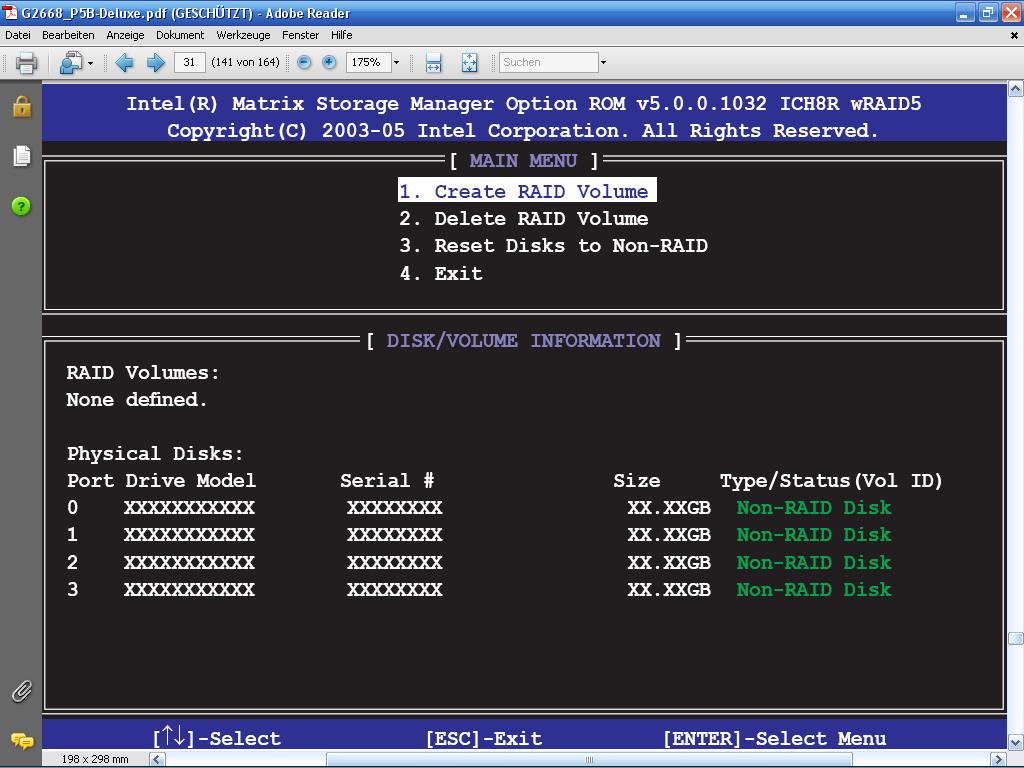Viewport: 1024px width, 768px height.
Task: Click Reset Disks to Non-RAID text
Action: click(554, 246)
